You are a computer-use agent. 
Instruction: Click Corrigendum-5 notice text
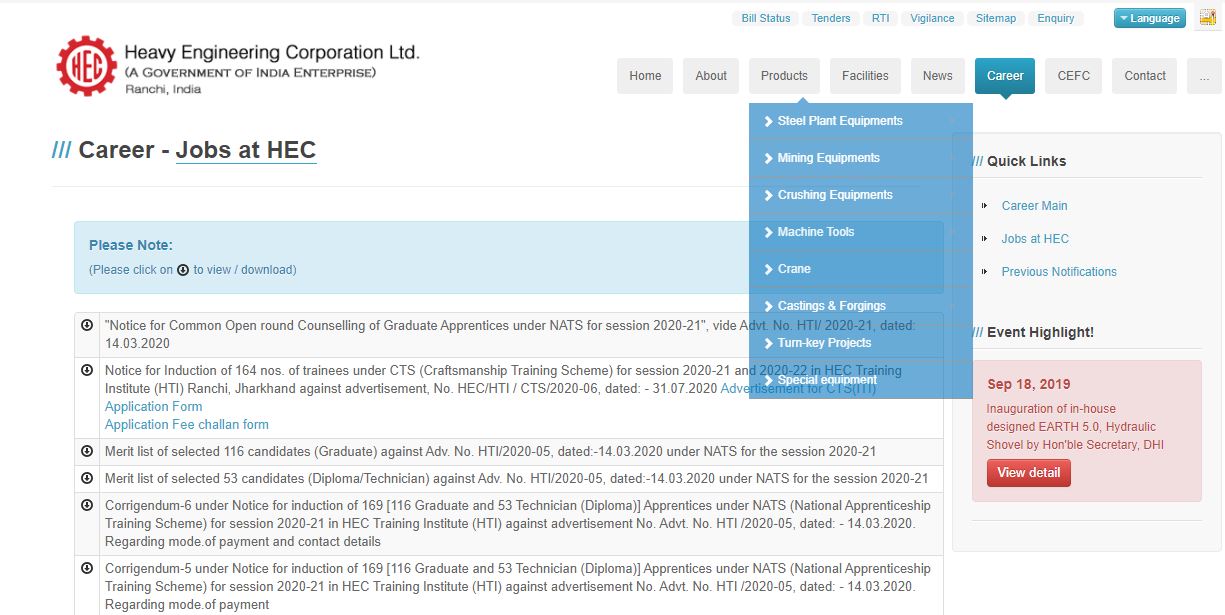[518, 587]
